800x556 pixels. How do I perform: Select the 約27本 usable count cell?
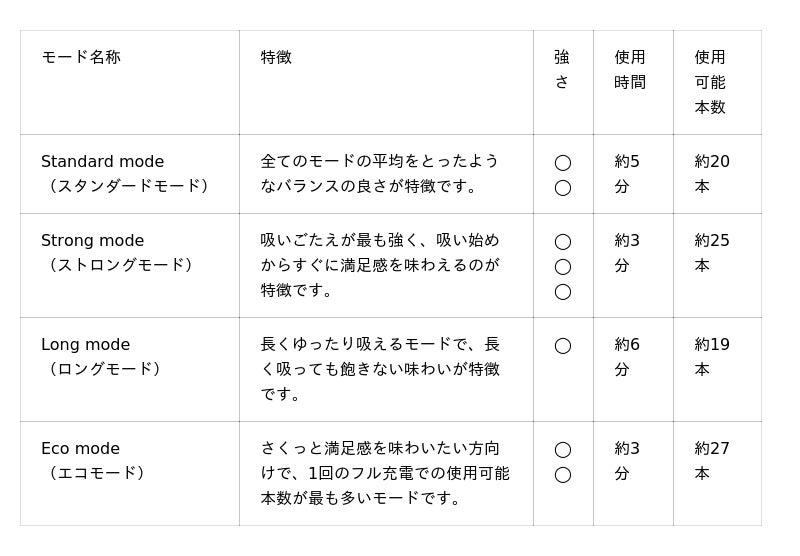coord(712,461)
